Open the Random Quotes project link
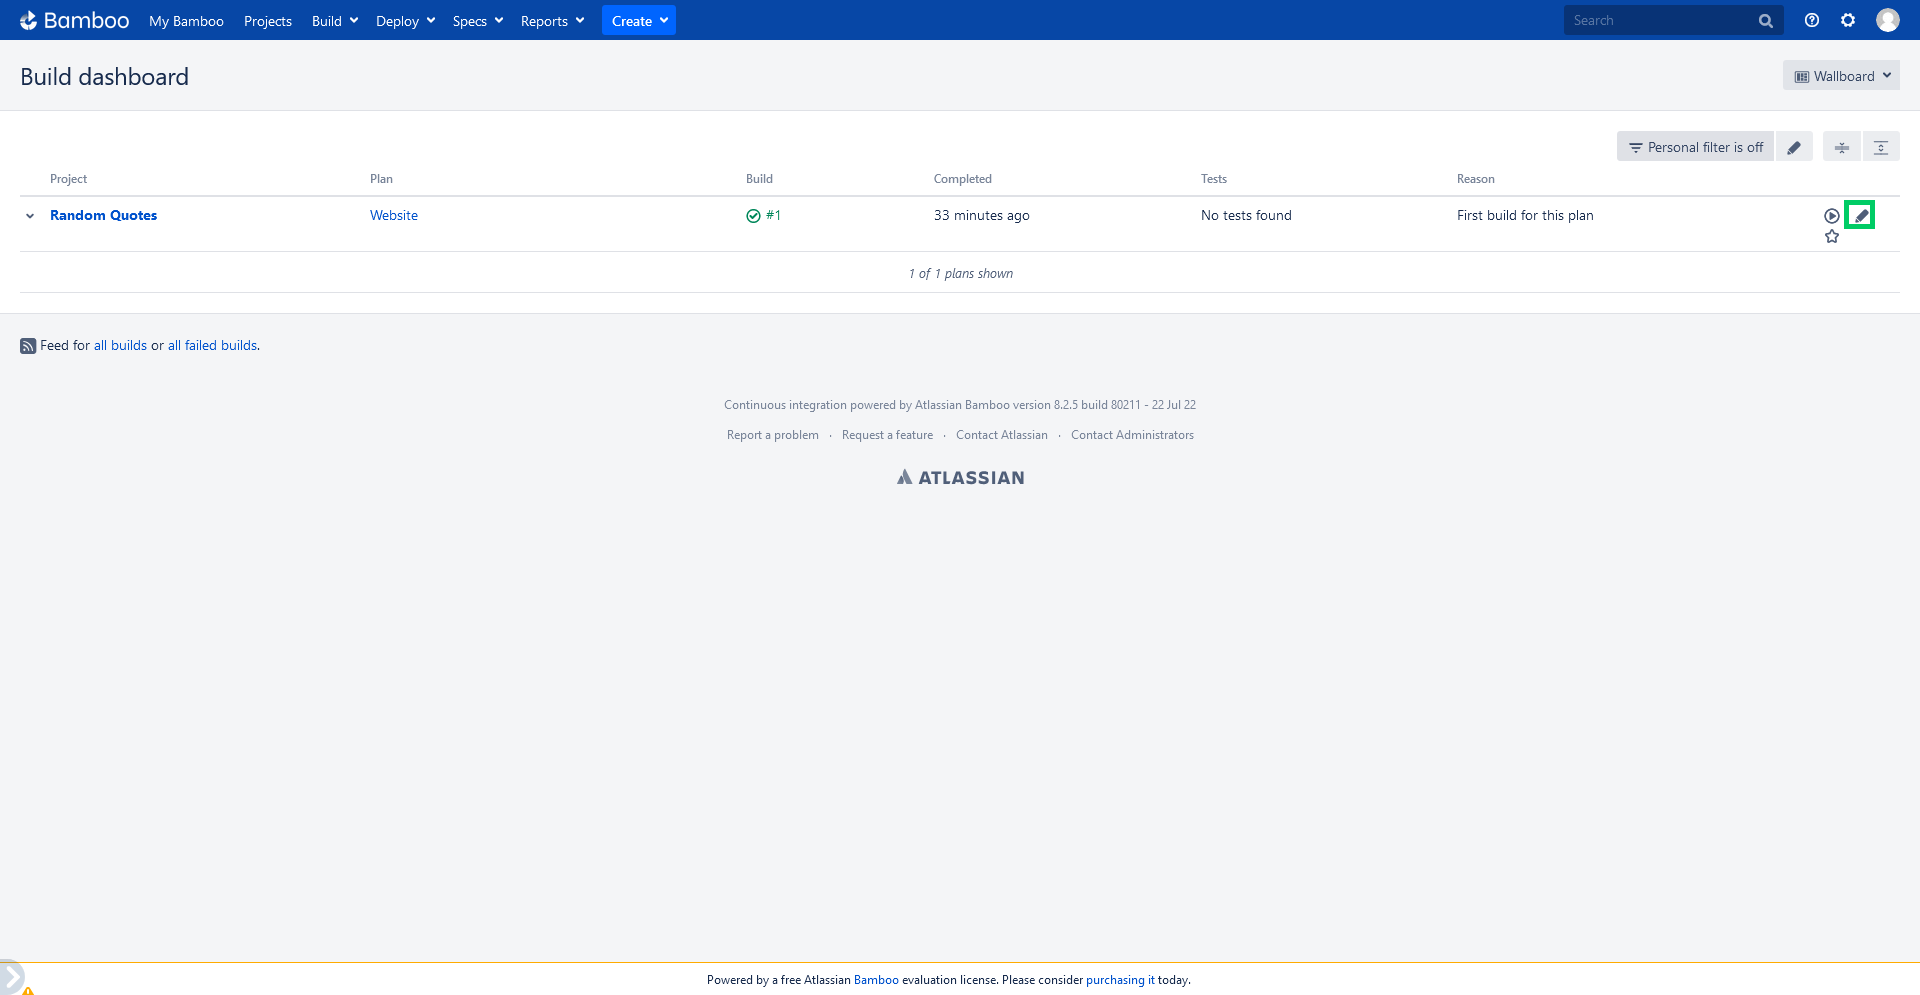Viewport: 1920px width, 995px height. click(x=103, y=215)
